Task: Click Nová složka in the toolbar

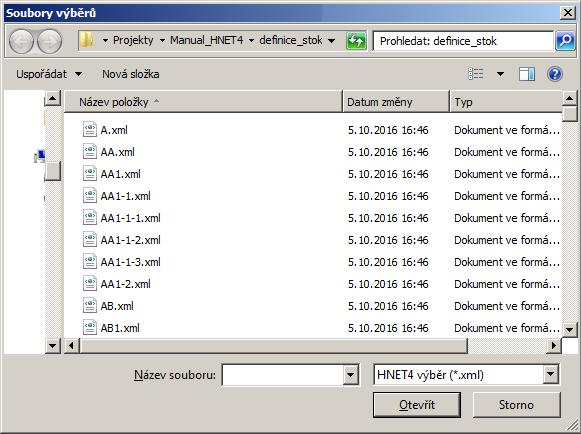Action: point(130,74)
